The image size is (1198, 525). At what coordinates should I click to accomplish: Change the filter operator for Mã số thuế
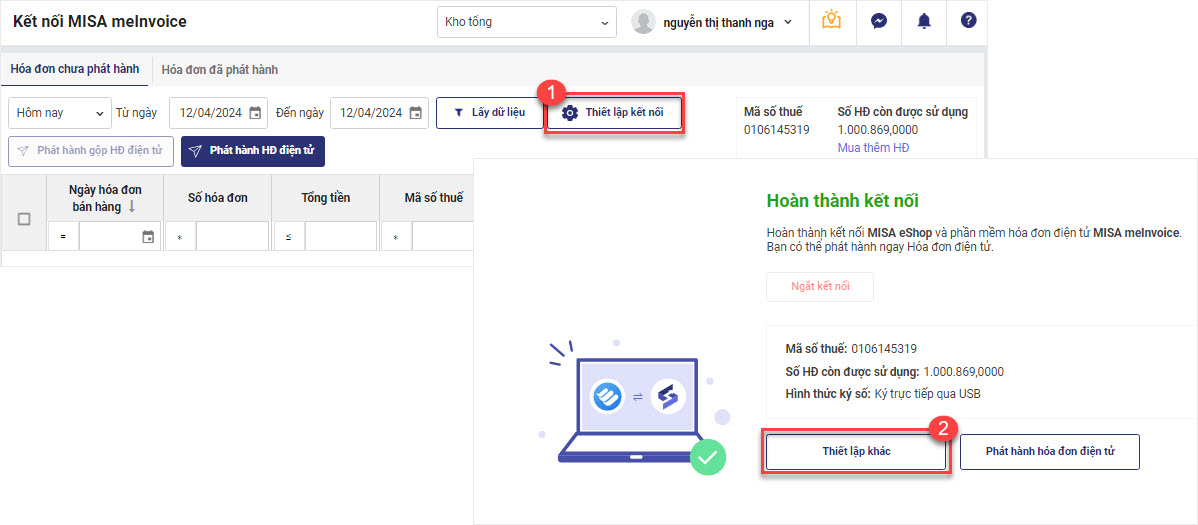click(397, 238)
